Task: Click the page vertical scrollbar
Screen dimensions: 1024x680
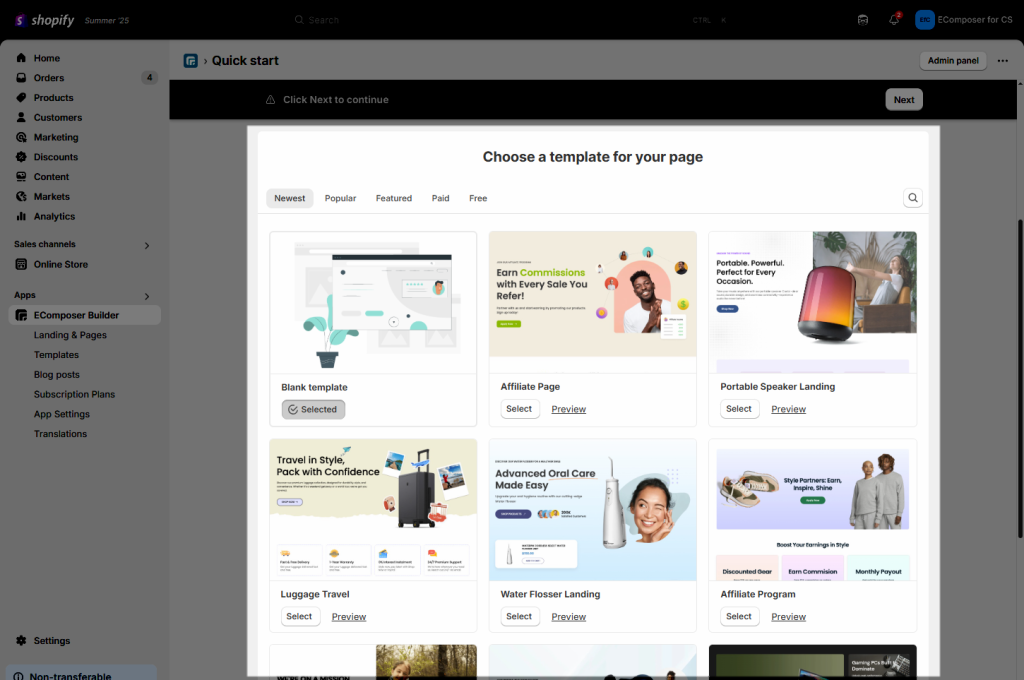Action: pyautogui.click(x=1019, y=379)
